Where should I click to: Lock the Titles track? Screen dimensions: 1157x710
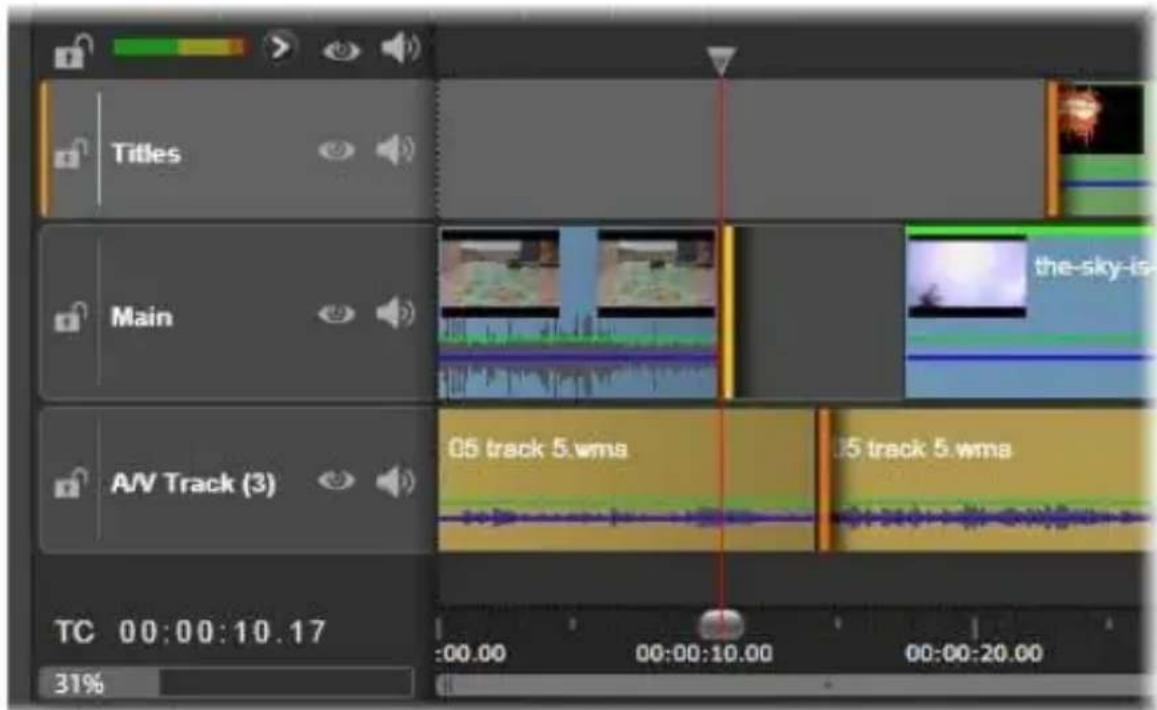[x=72, y=154]
